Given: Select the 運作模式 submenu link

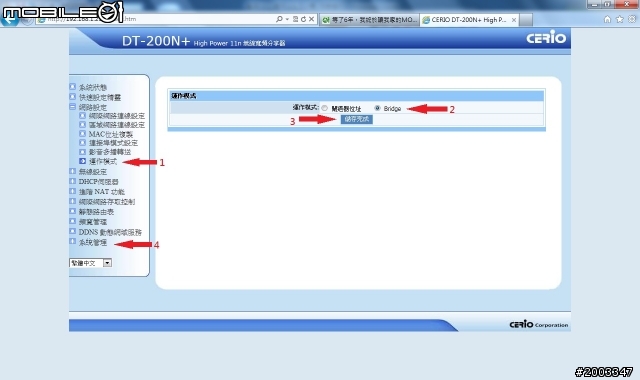Looking at the screenshot, I should tap(103, 161).
